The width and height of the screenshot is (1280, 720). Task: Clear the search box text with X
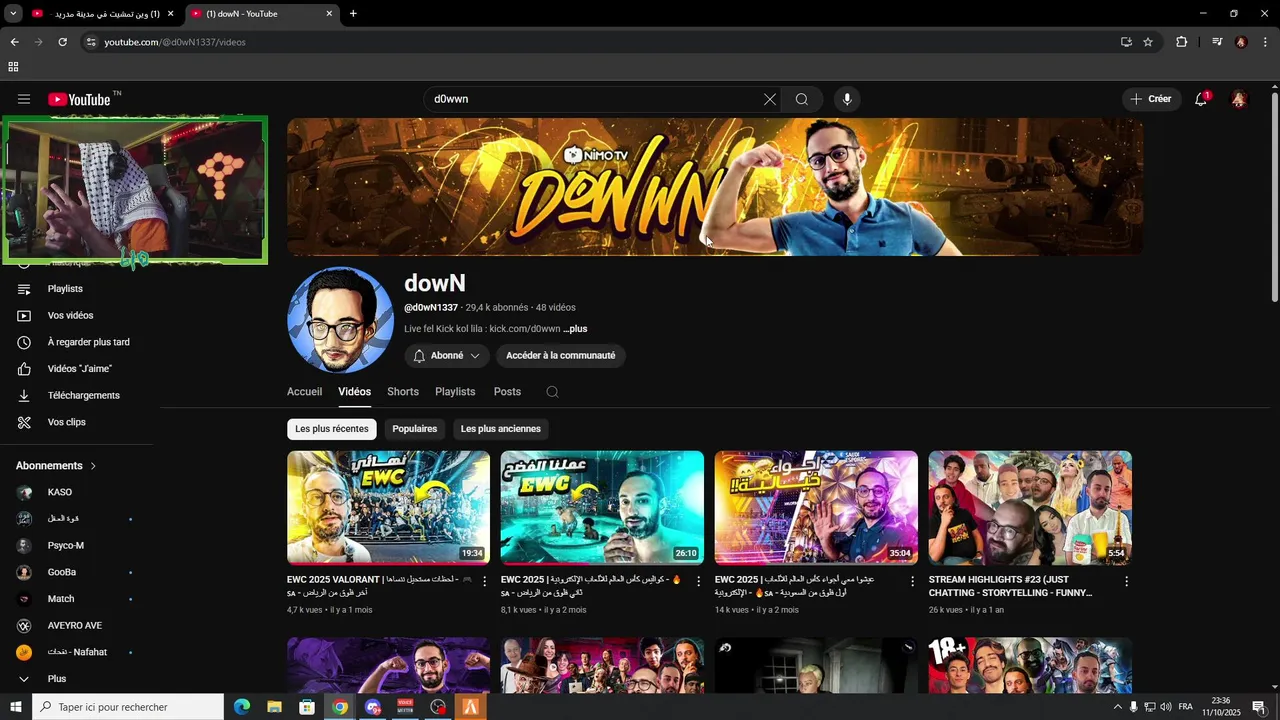coord(770,99)
